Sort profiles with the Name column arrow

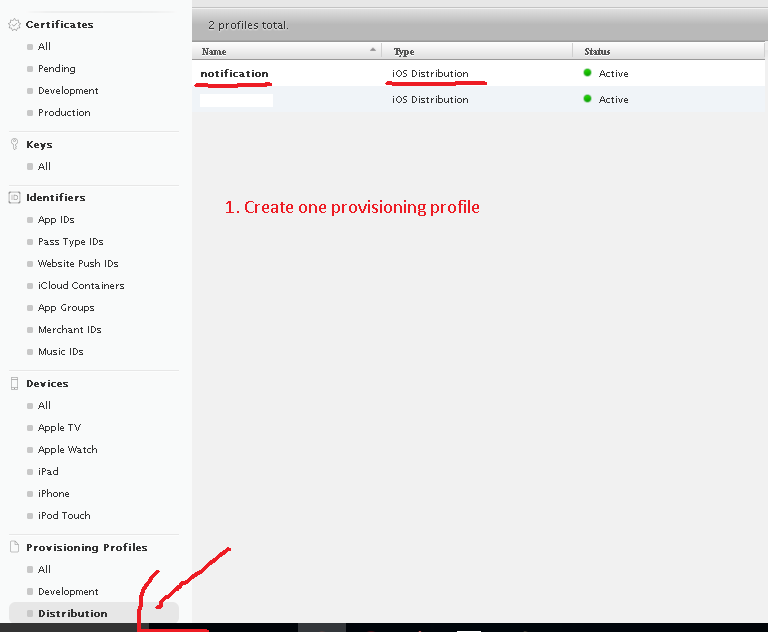(373, 49)
